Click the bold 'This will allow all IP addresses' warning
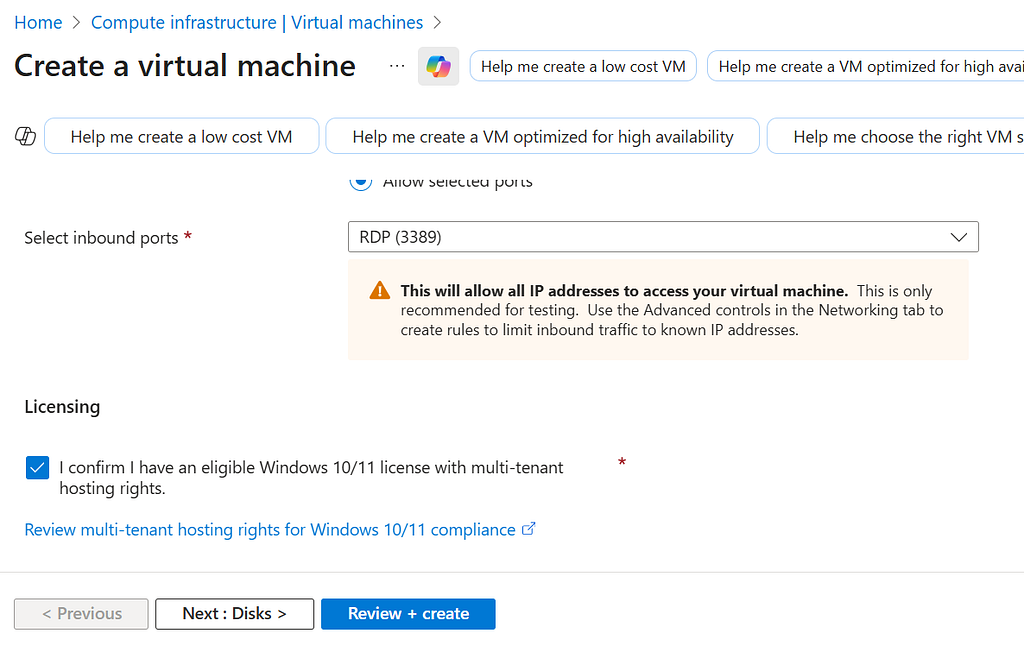1024x660 pixels. [624, 291]
